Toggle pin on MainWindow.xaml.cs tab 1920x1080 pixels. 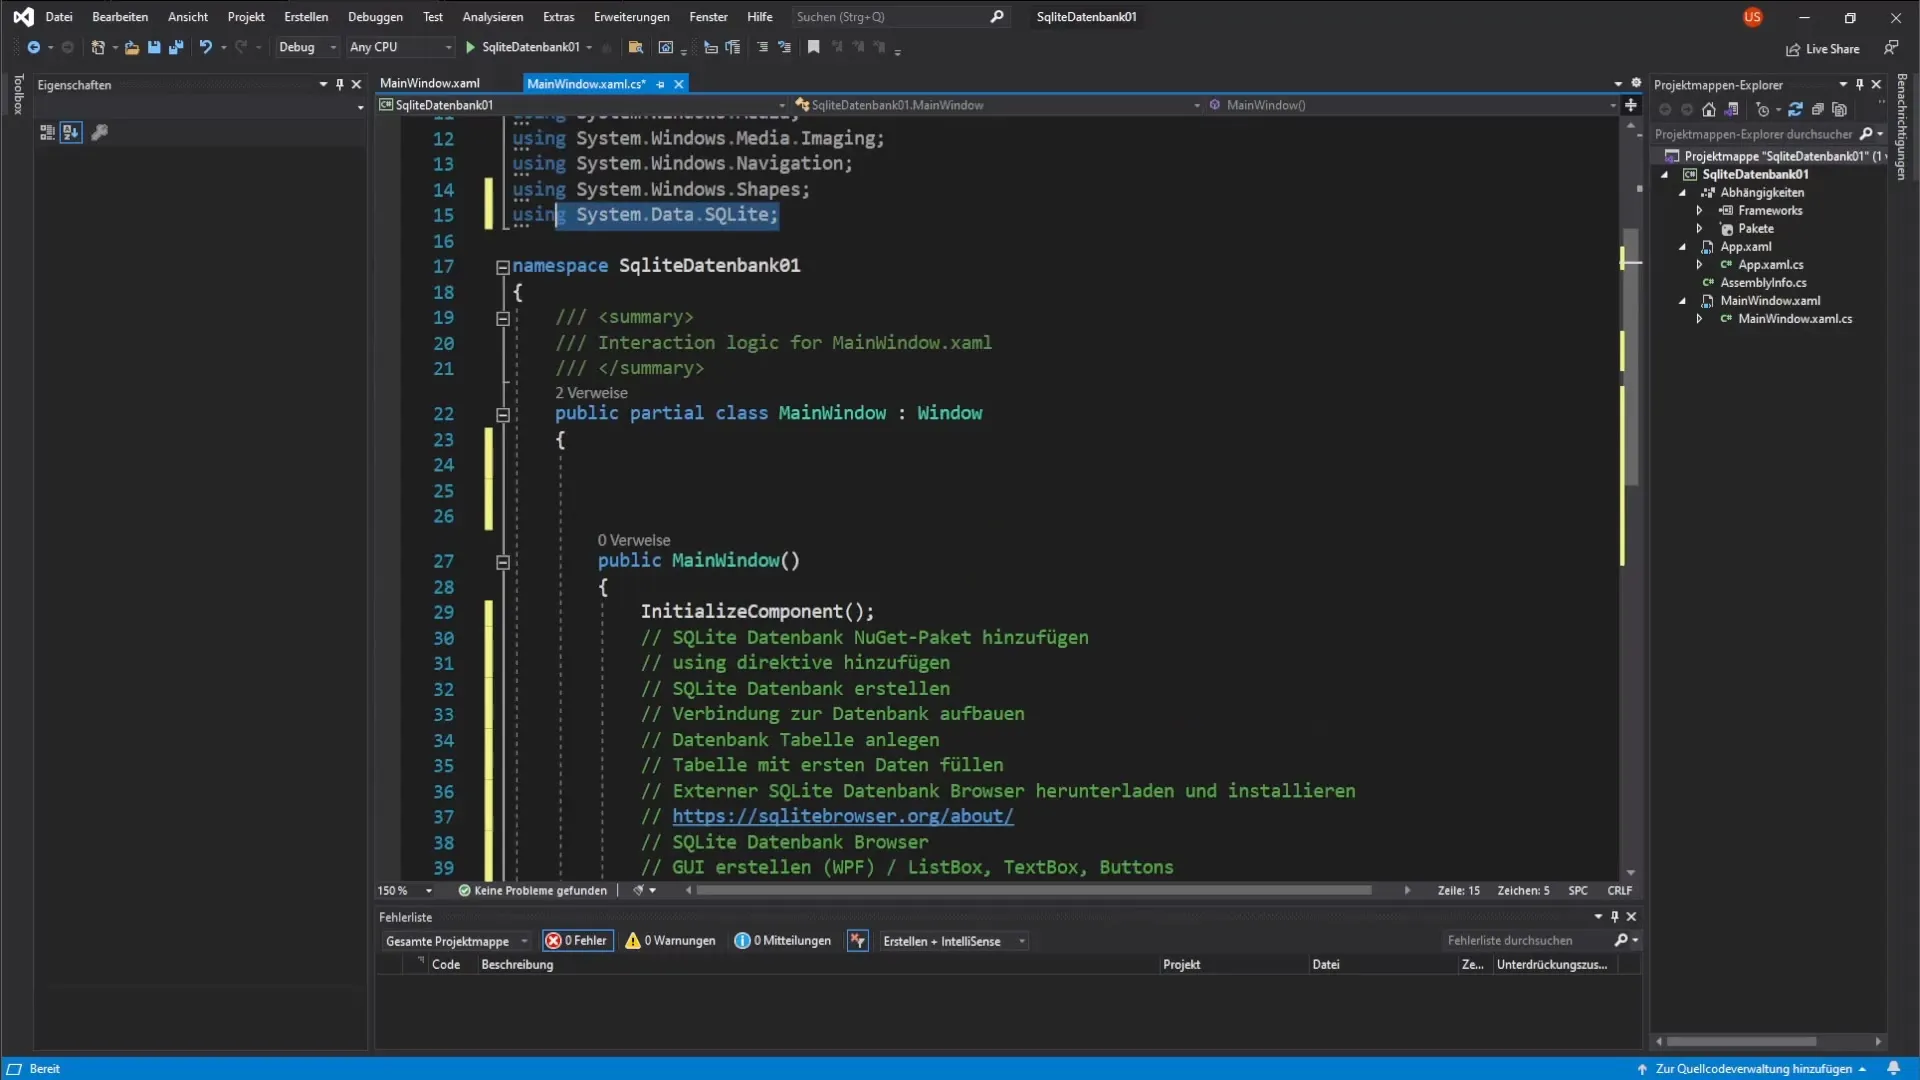[x=660, y=84]
